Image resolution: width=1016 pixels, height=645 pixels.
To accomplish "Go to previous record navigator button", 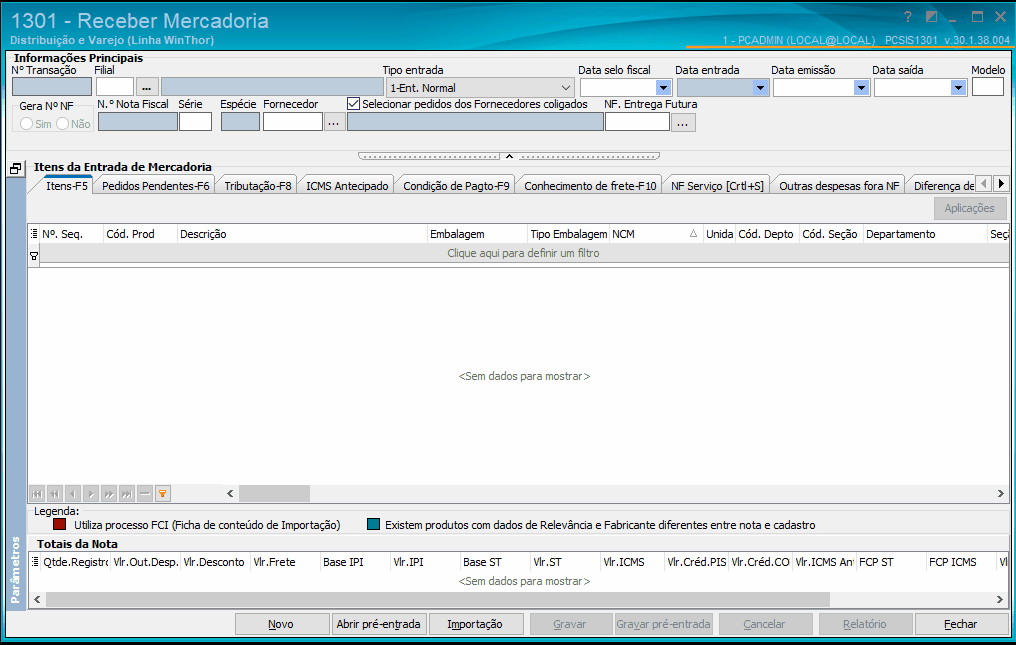I will click(73, 494).
